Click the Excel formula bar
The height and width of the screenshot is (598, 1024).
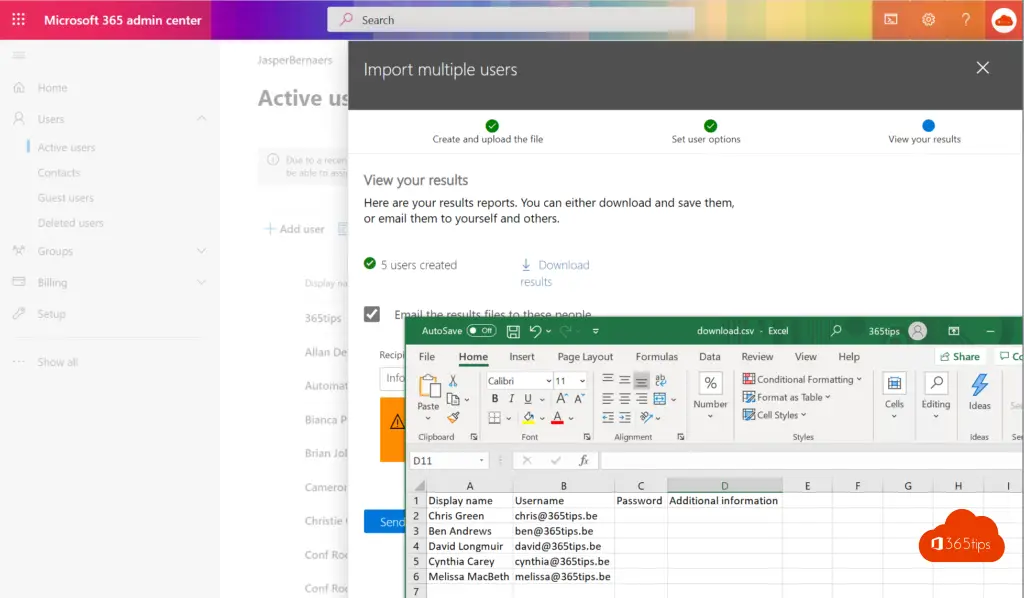(811, 460)
